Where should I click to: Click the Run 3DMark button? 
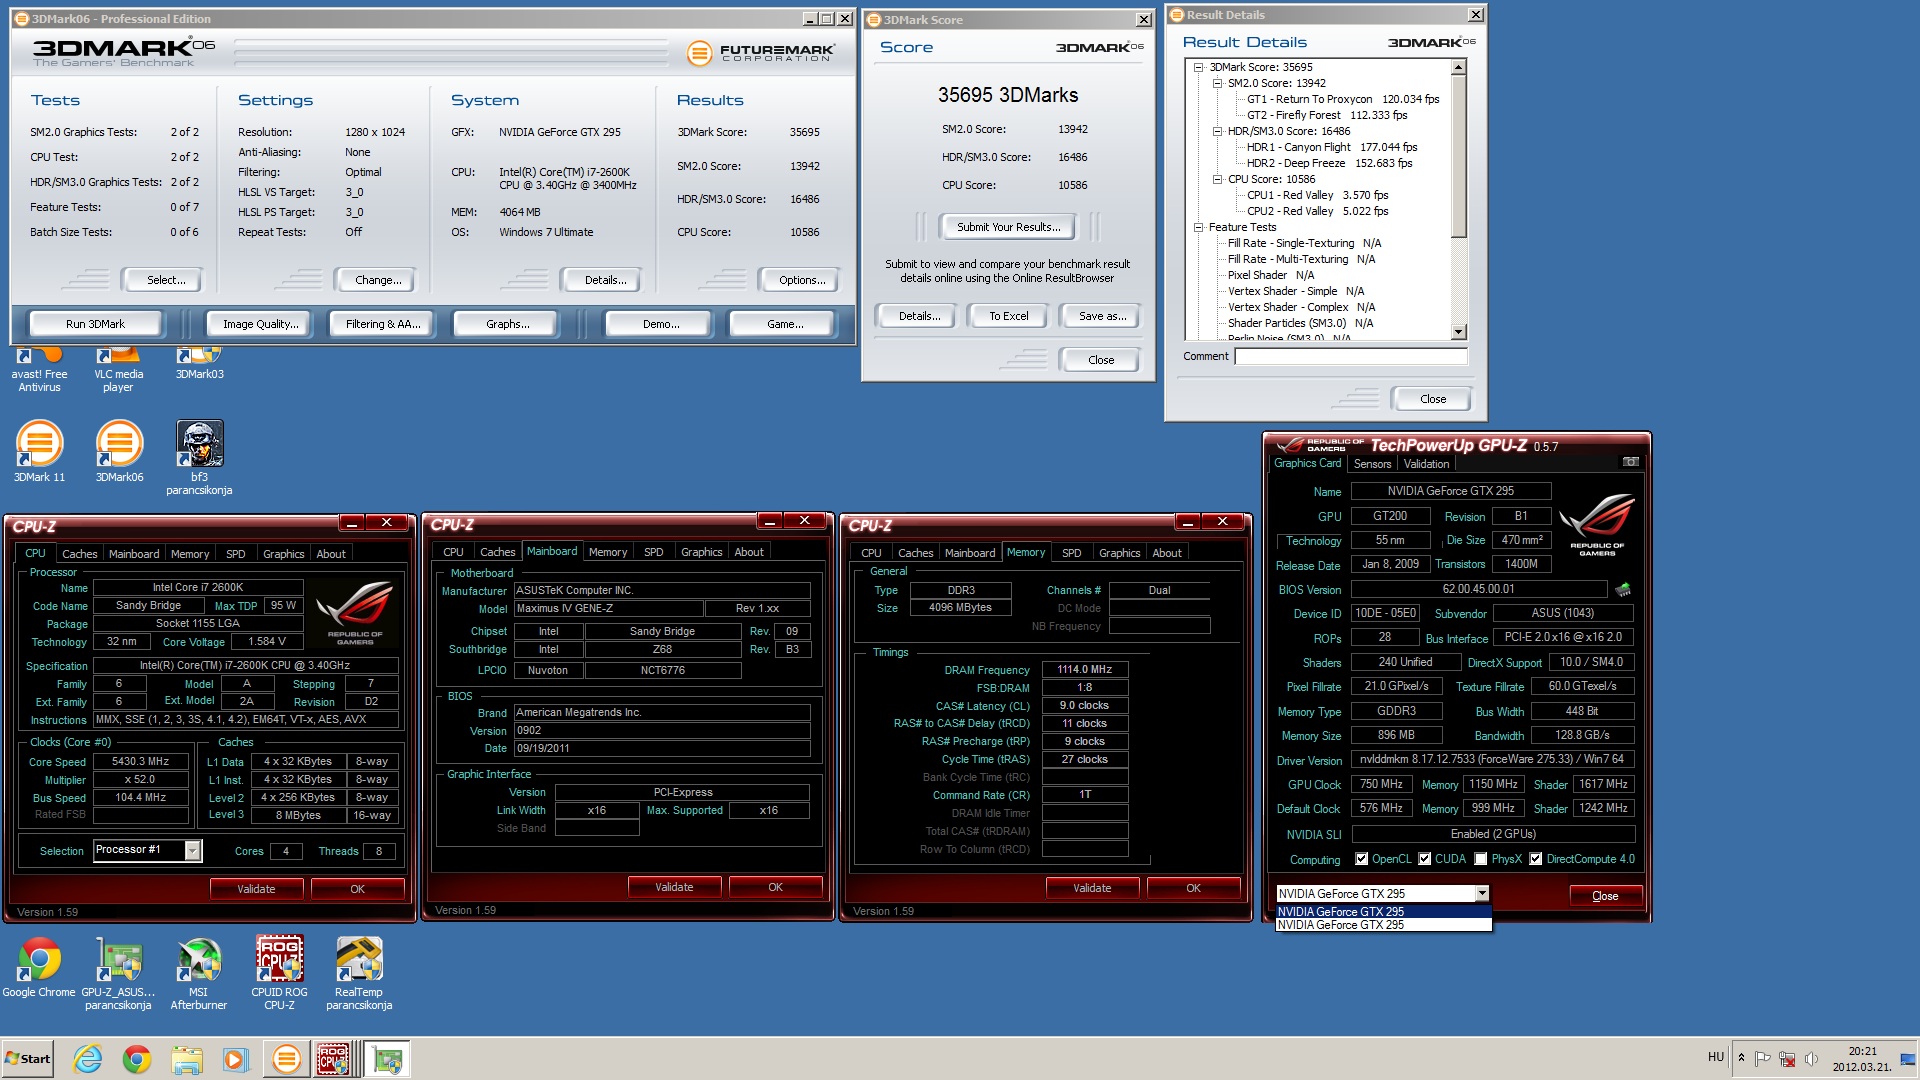pyautogui.click(x=95, y=324)
